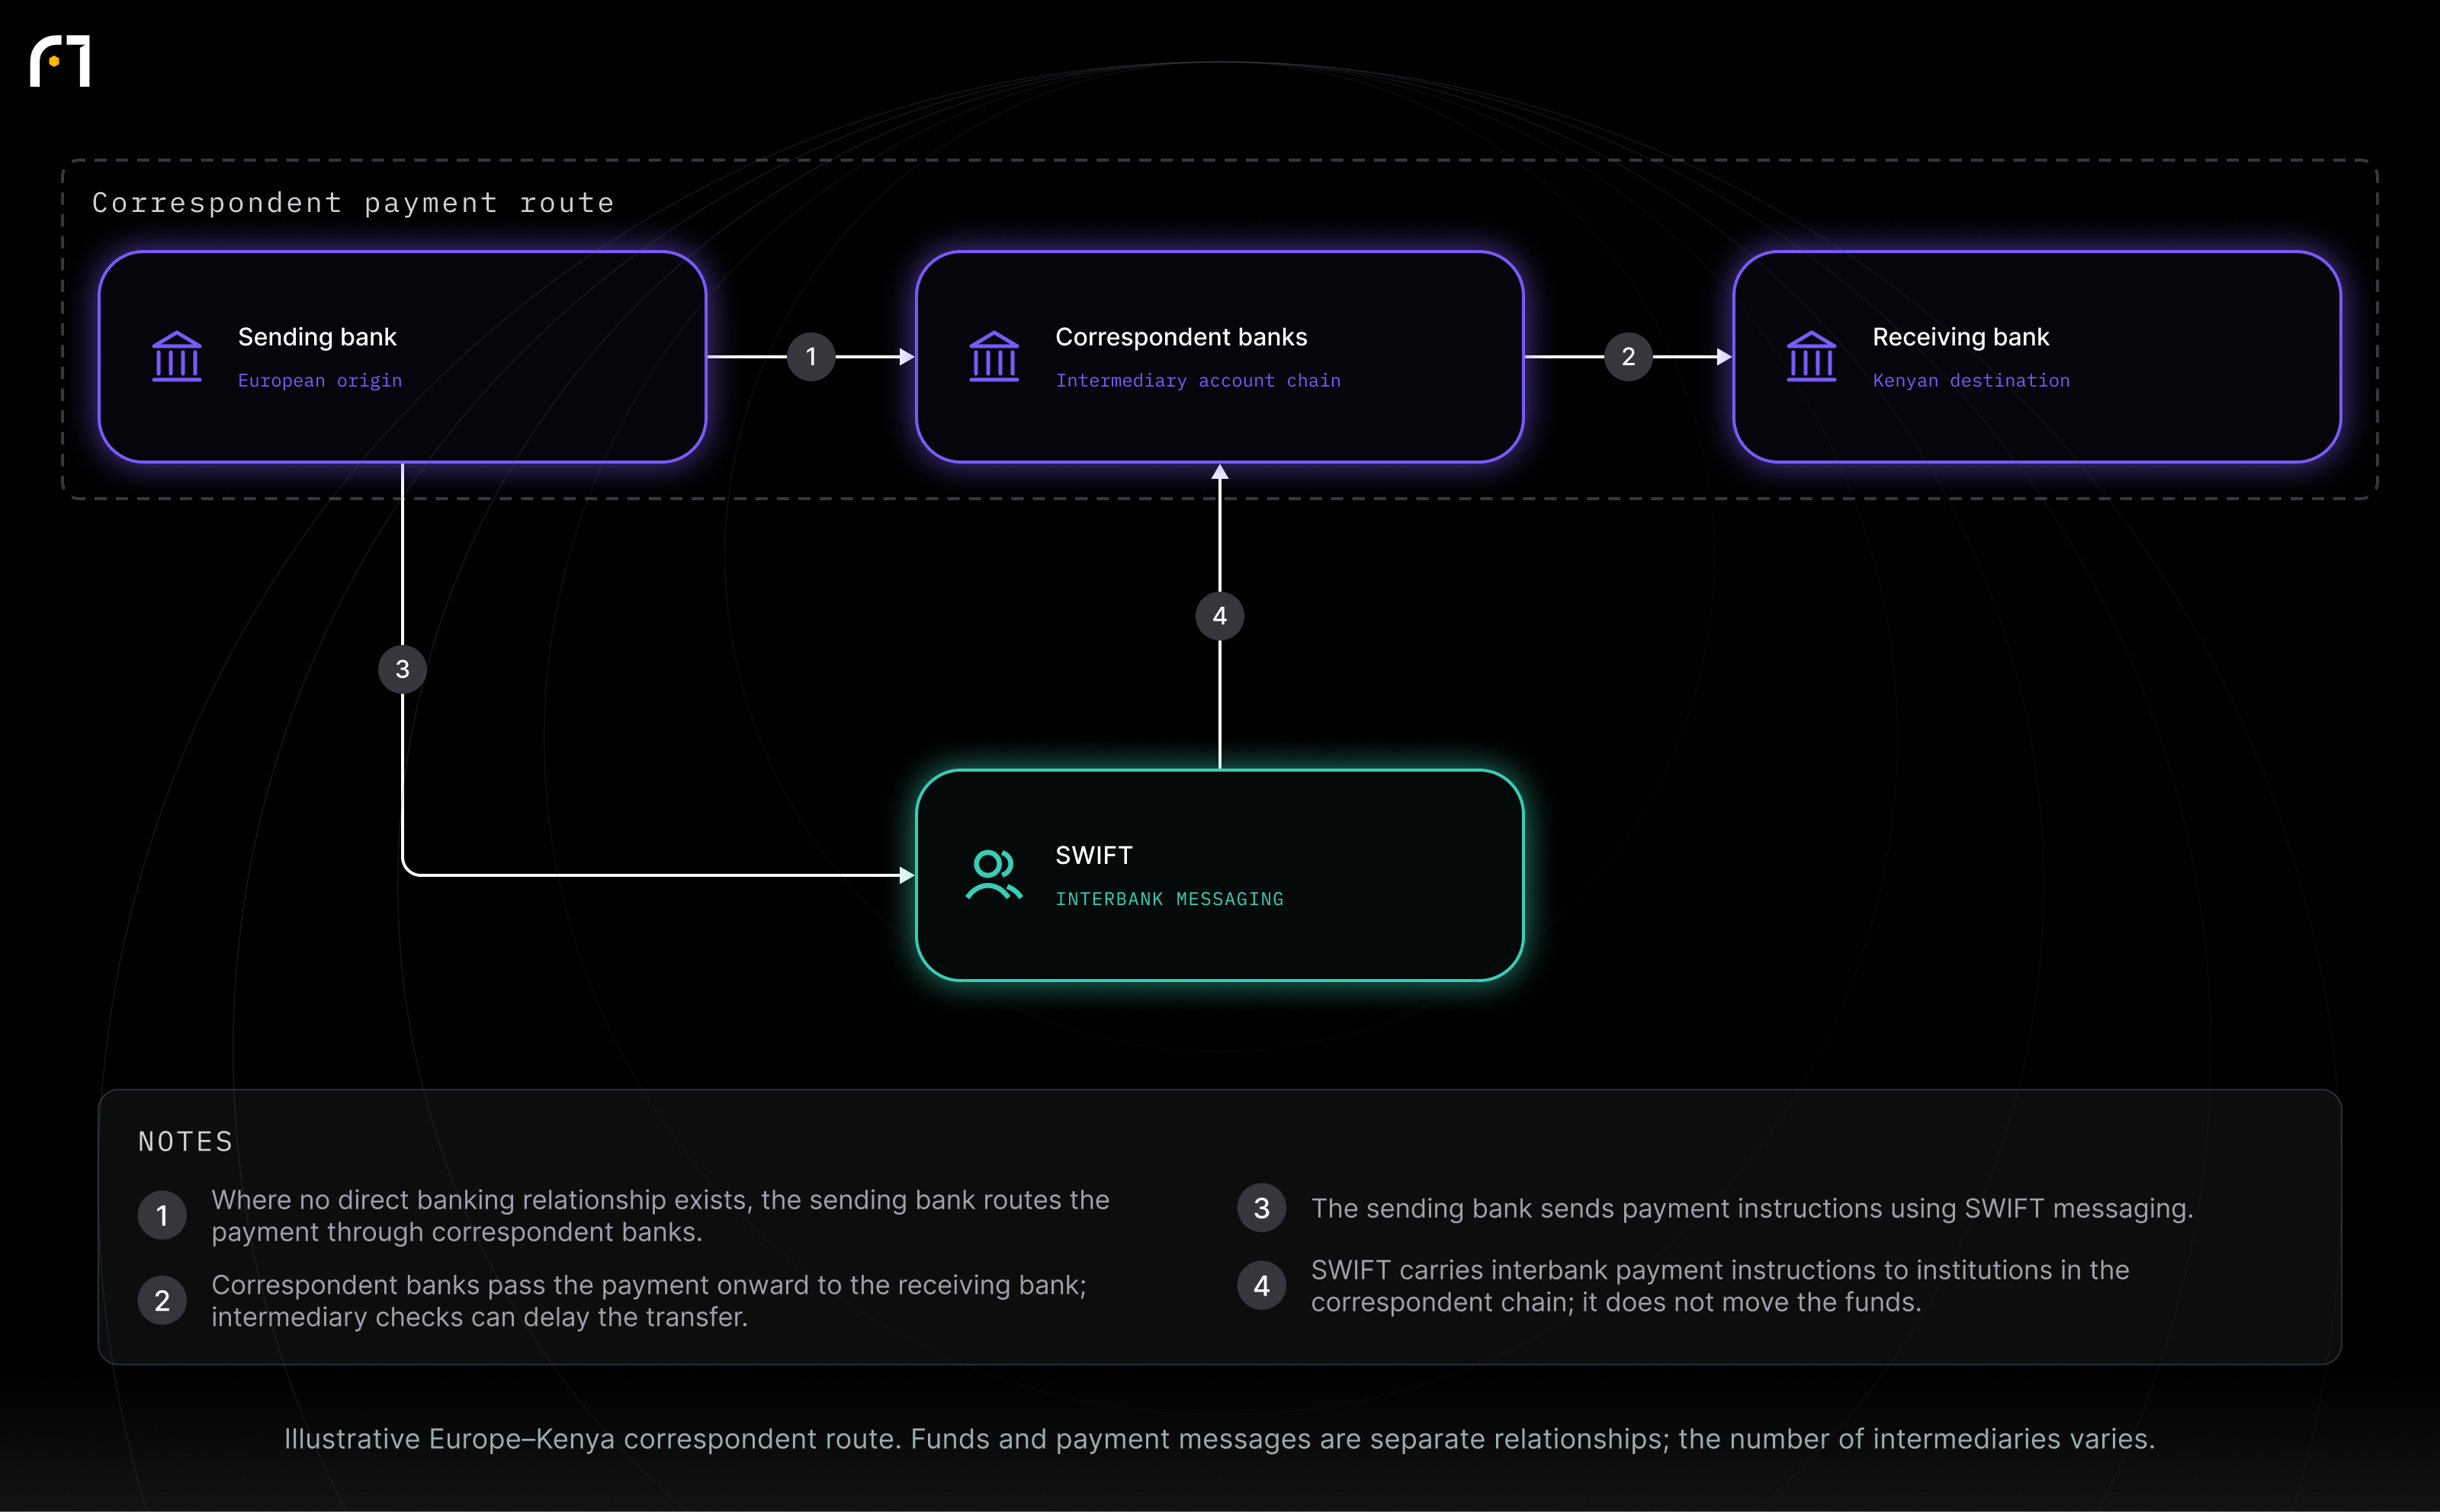Select the INTERBANK MESSAGING label
Viewport: 2440px width, 1512px height.
[x=1169, y=899]
